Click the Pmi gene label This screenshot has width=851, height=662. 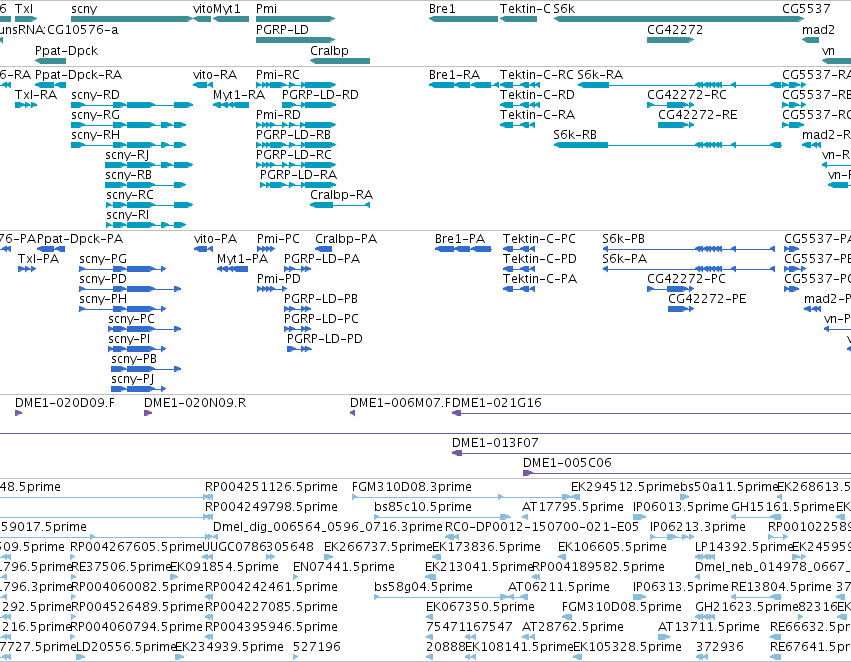[x=266, y=9]
